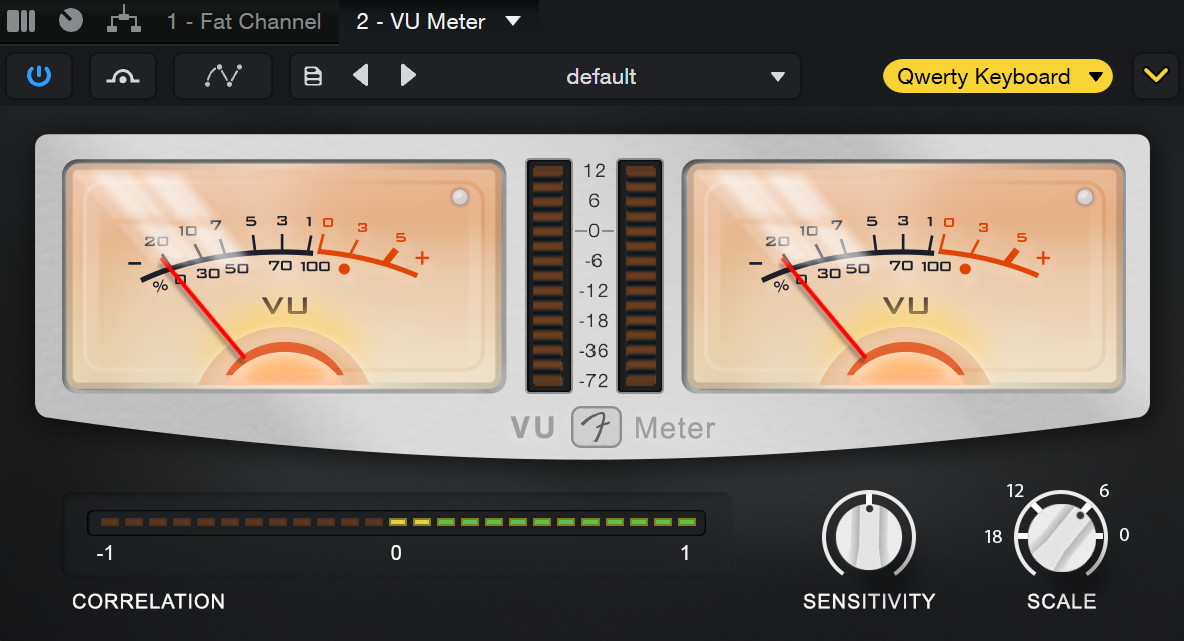The height and width of the screenshot is (641, 1184).
Task: Open the Qwerty Keyboard dropdown
Action: click(x=997, y=76)
